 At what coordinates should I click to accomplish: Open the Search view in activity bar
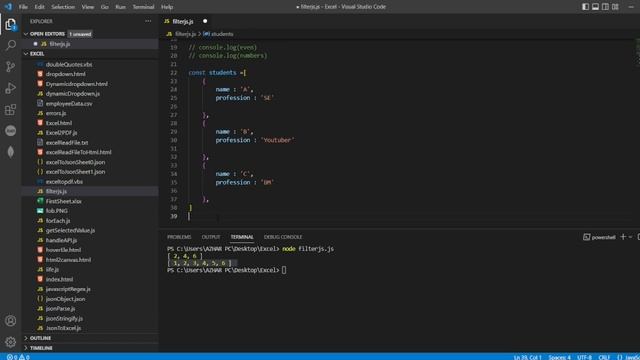11,45
